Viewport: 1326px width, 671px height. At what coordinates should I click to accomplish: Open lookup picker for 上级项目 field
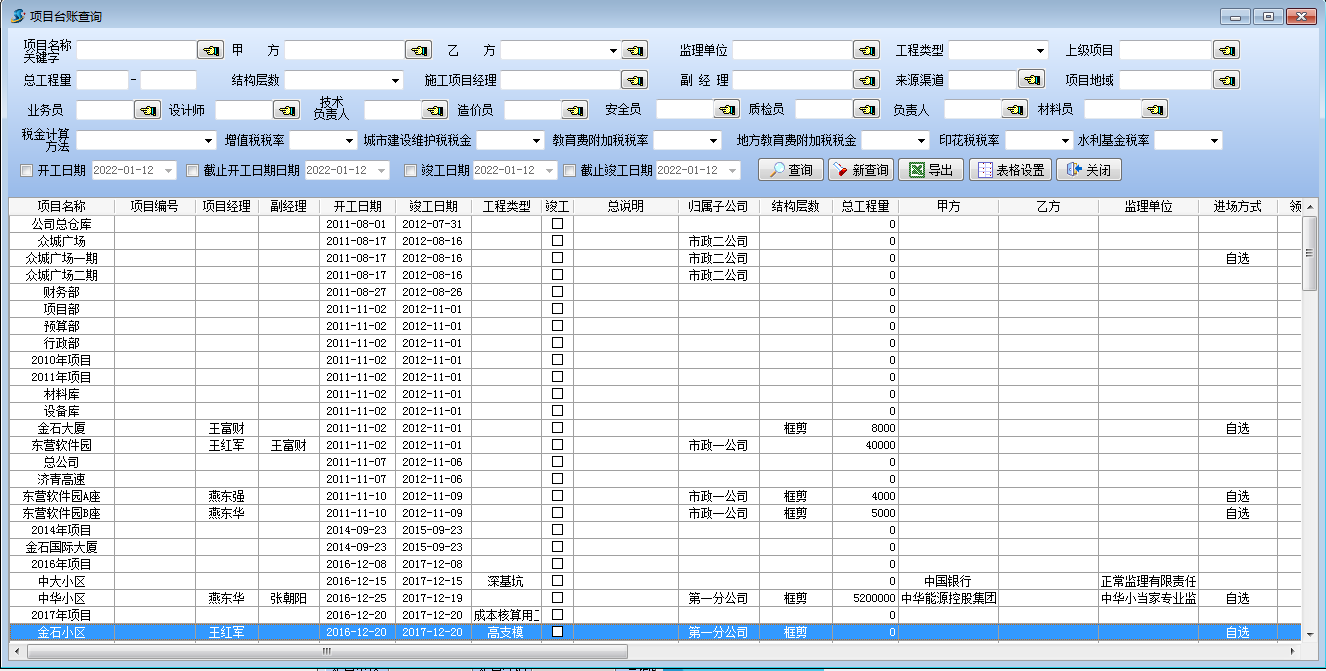(1227, 50)
